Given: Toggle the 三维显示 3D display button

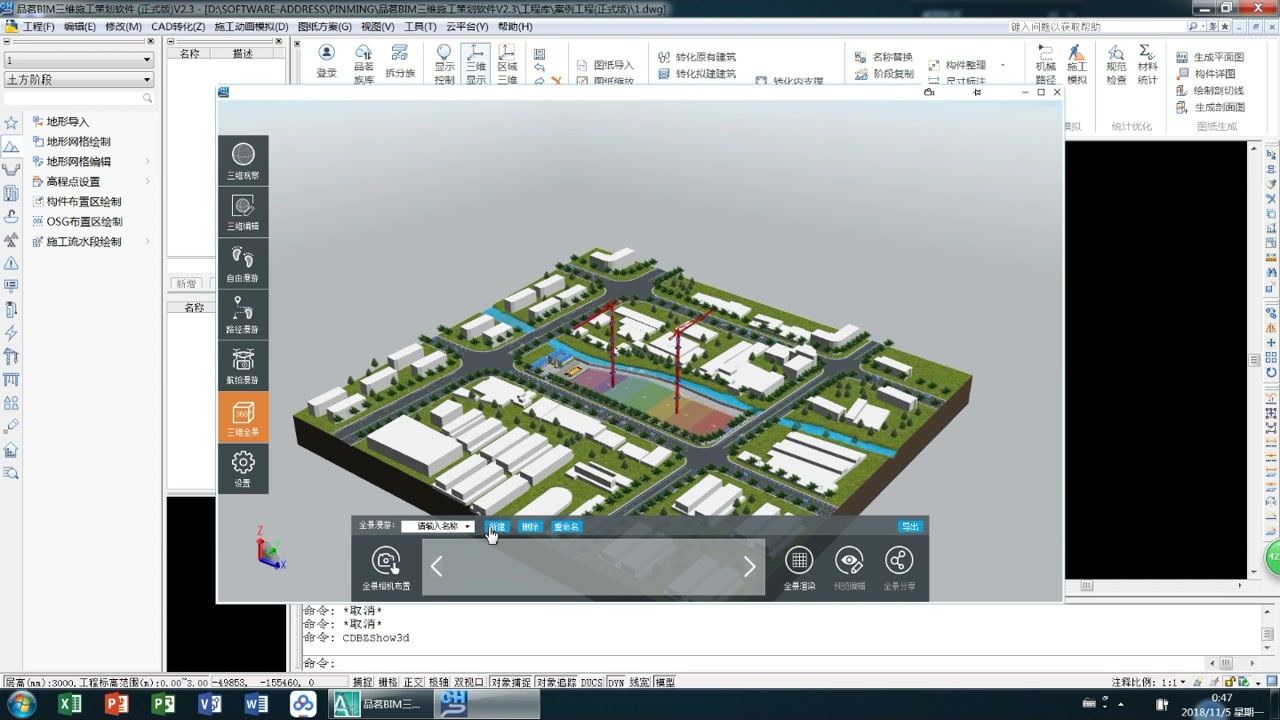Looking at the screenshot, I should tap(476, 64).
